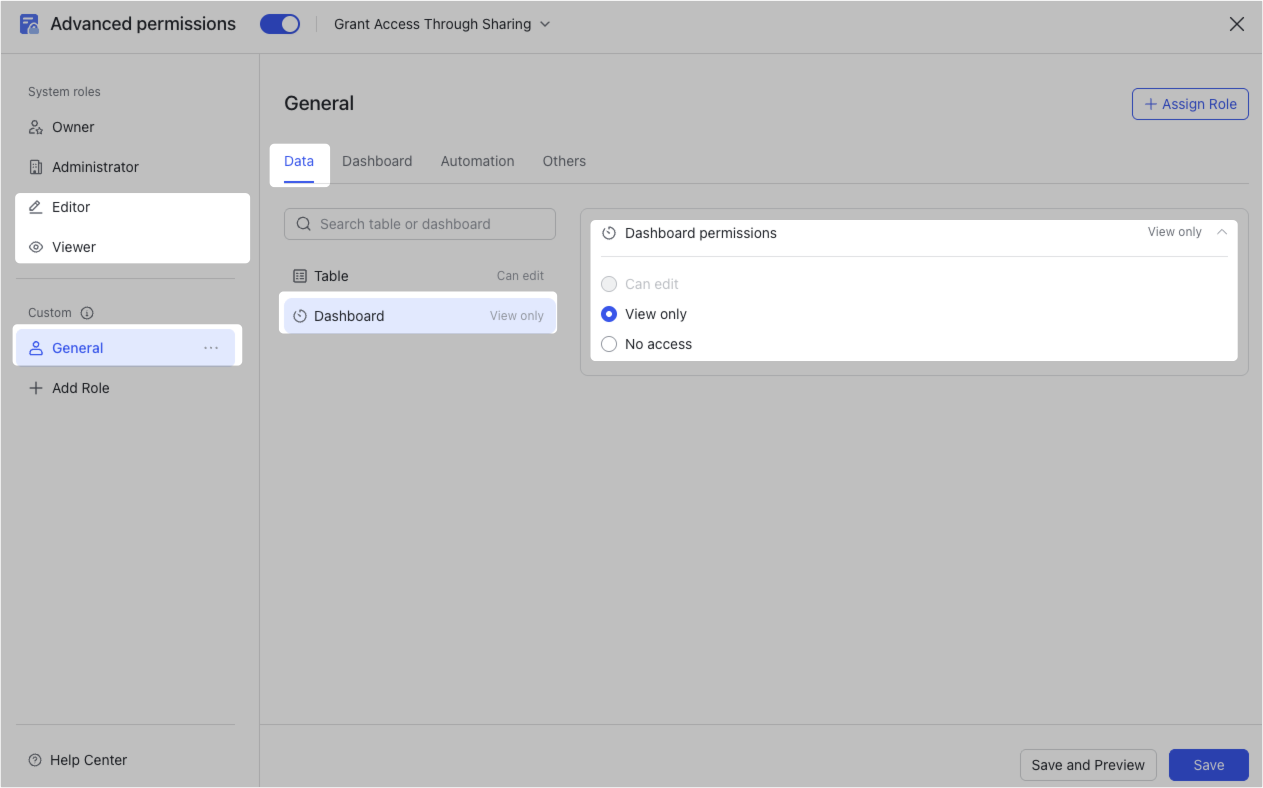Click the Dashboard row gauge icon
This screenshot has width=1263, height=788.
[300, 316]
